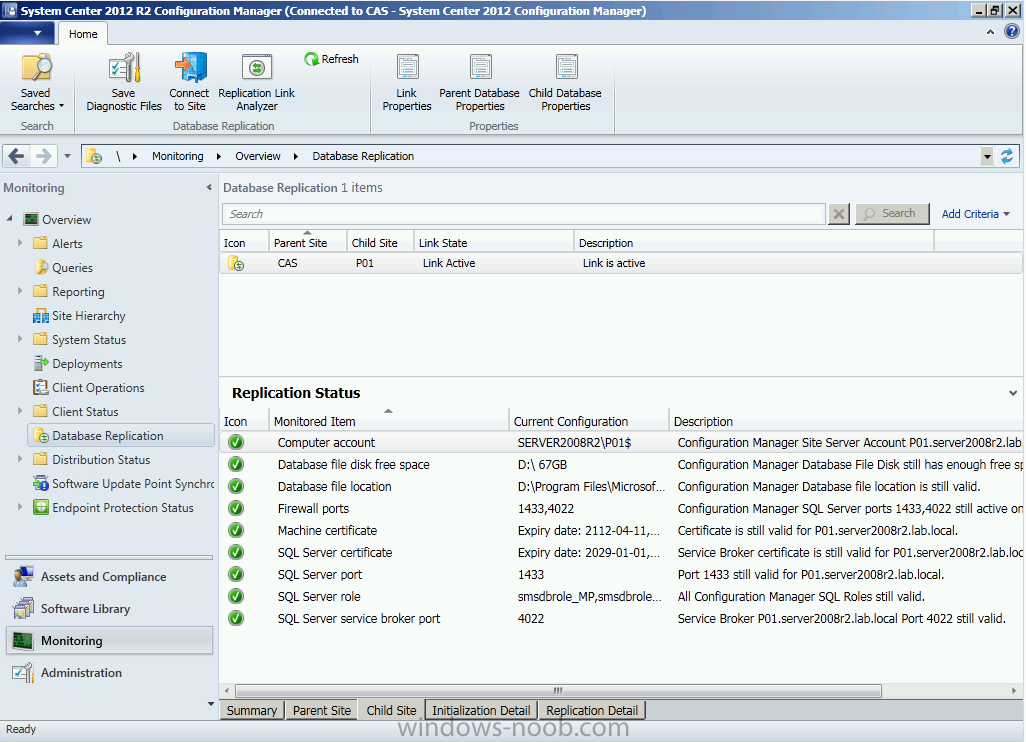Open the help icon in ribbon corner

point(1012,31)
